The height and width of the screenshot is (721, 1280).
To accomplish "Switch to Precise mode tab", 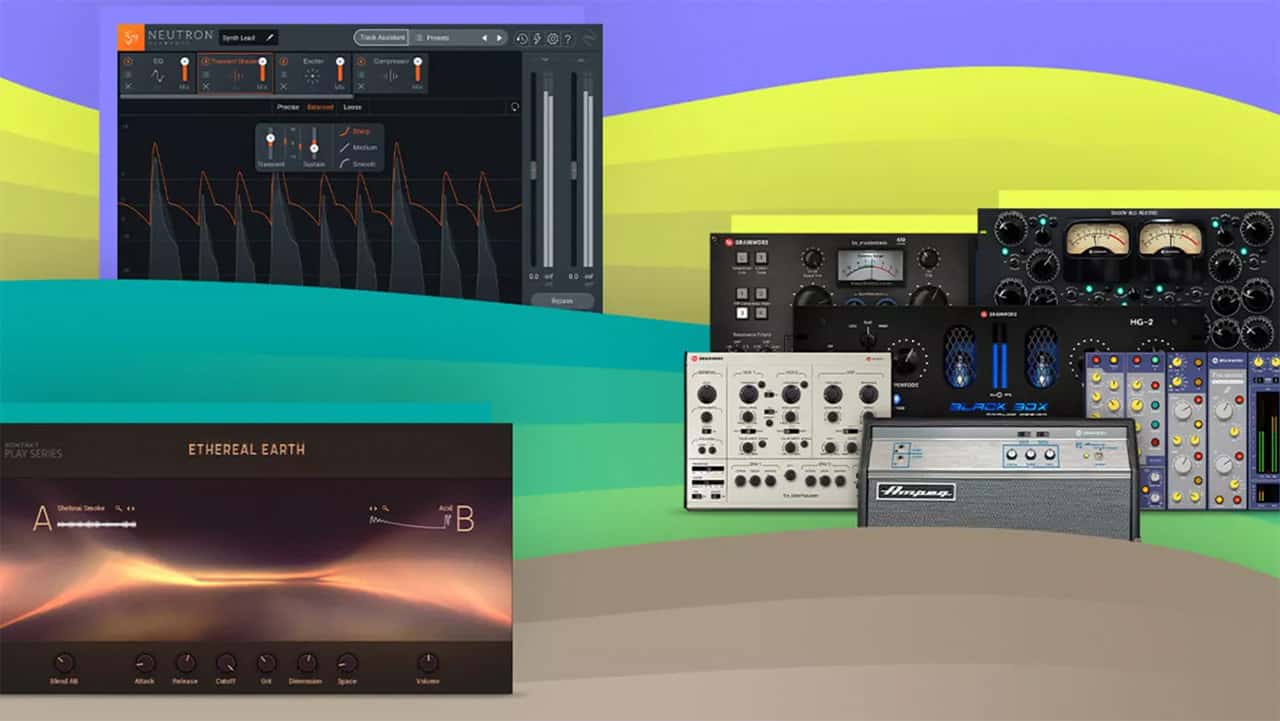I will [x=288, y=107].
